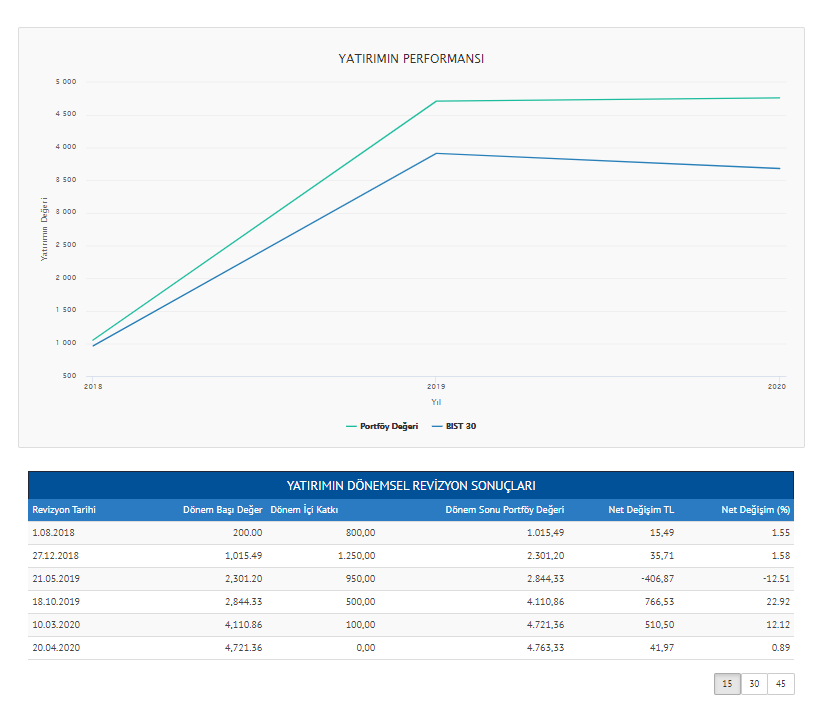Switch to 45 rows per page
The width and height of the screenshot is (825, 710).
coord(781,684)
